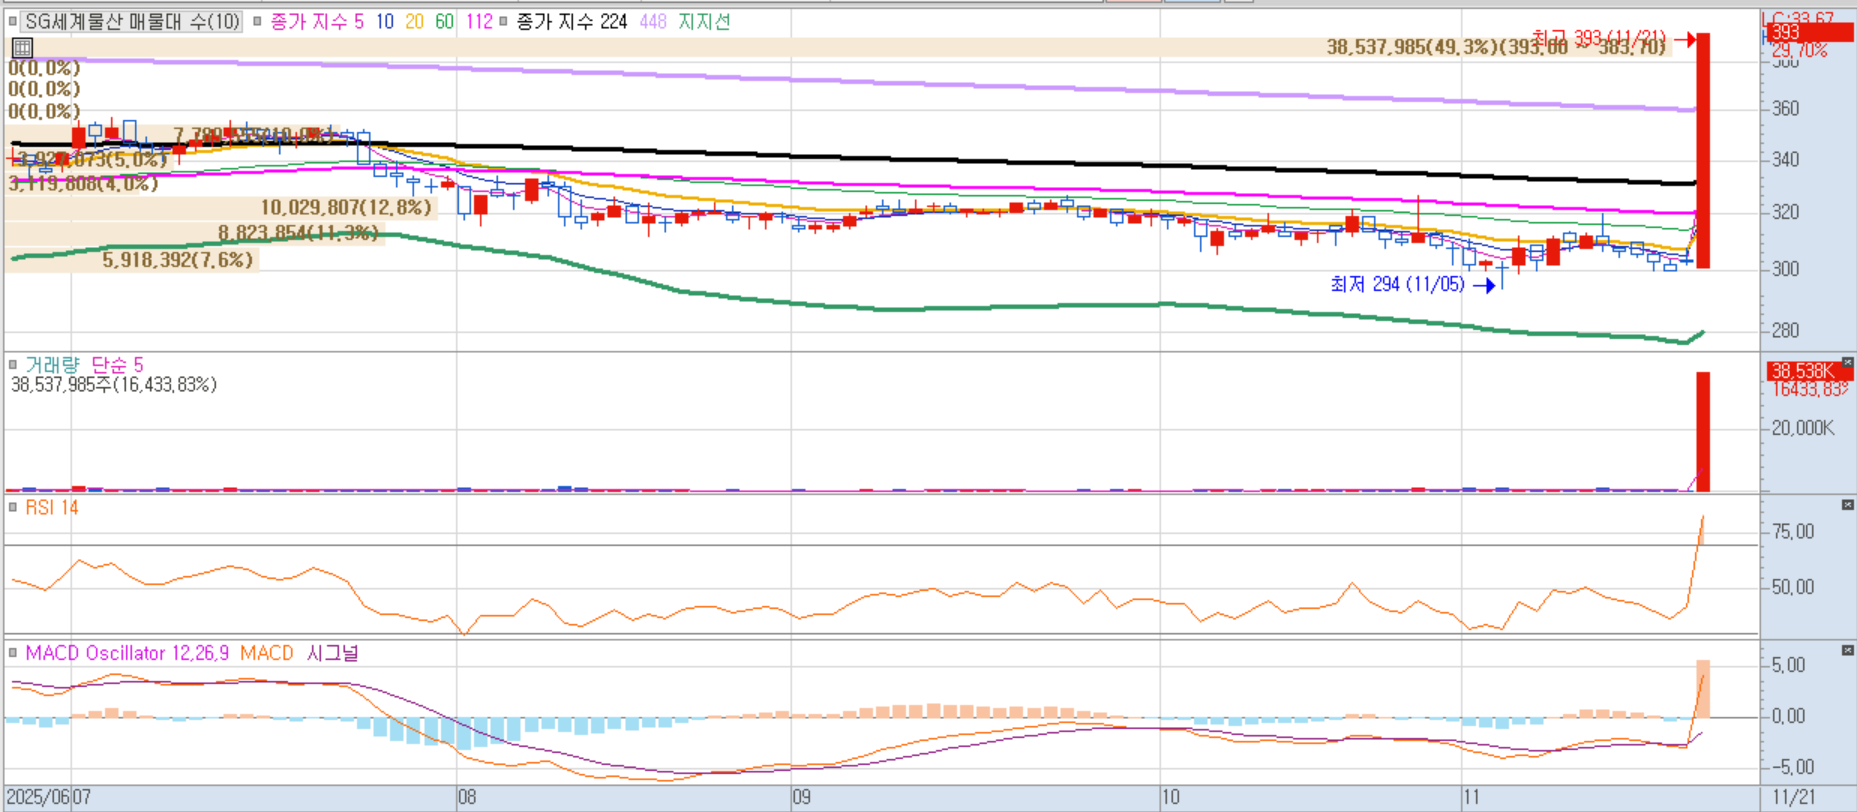Click the 10 month marker on time axis
The image size is (1857, 812).
(x=1171, y=797)
